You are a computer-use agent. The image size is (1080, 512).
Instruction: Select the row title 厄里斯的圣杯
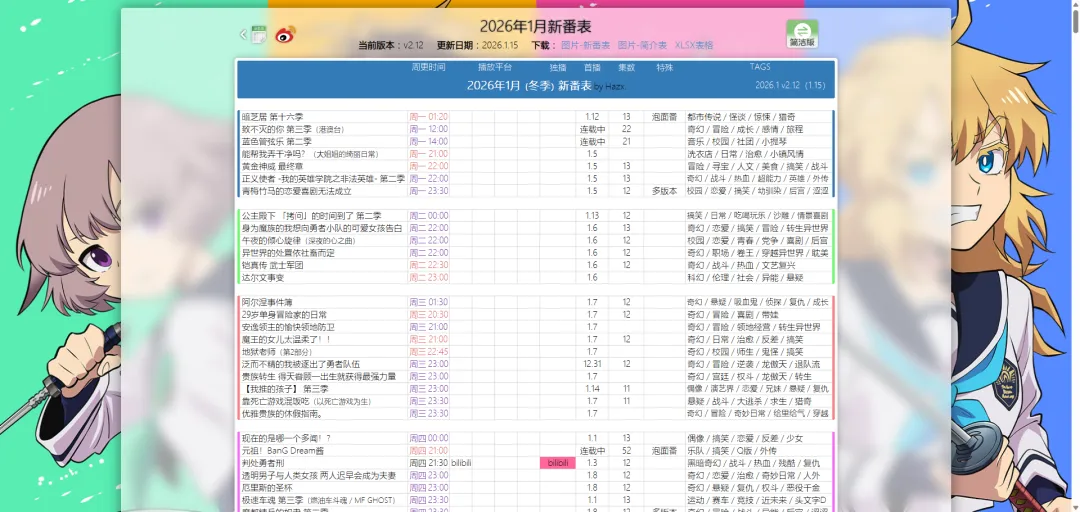pos(268,488)
